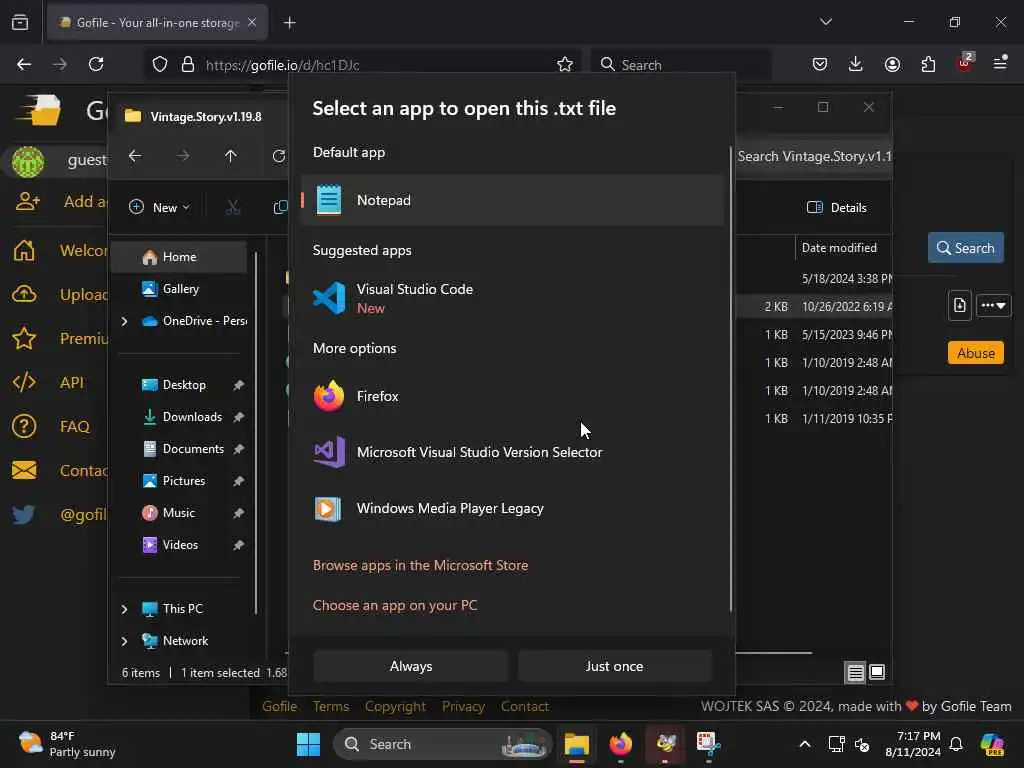
Task: Open the Gofile more options dropdown
Action: tap(993, 305)
